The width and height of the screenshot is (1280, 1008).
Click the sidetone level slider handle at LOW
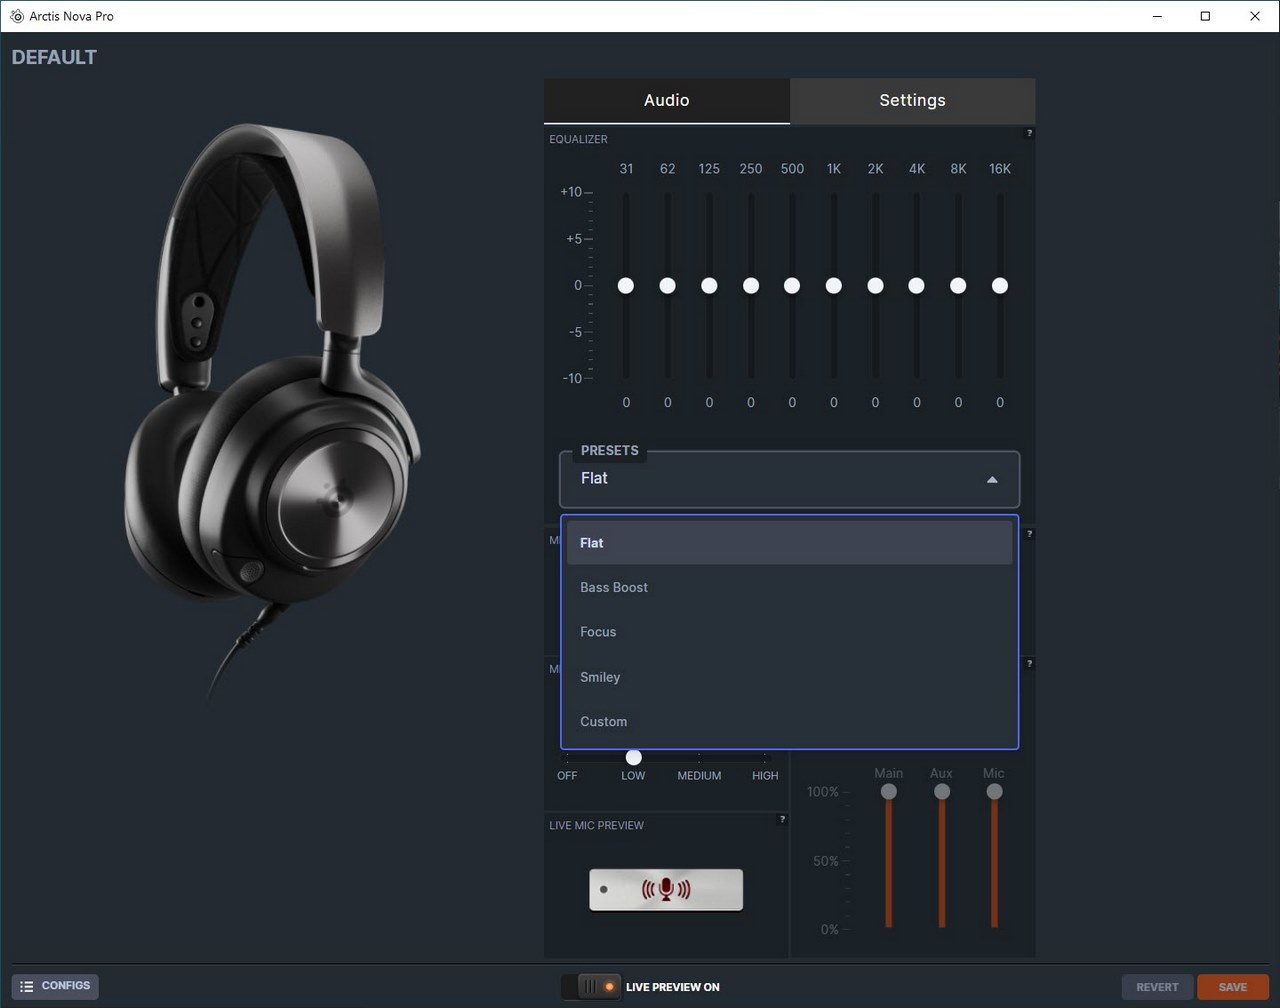633,757
